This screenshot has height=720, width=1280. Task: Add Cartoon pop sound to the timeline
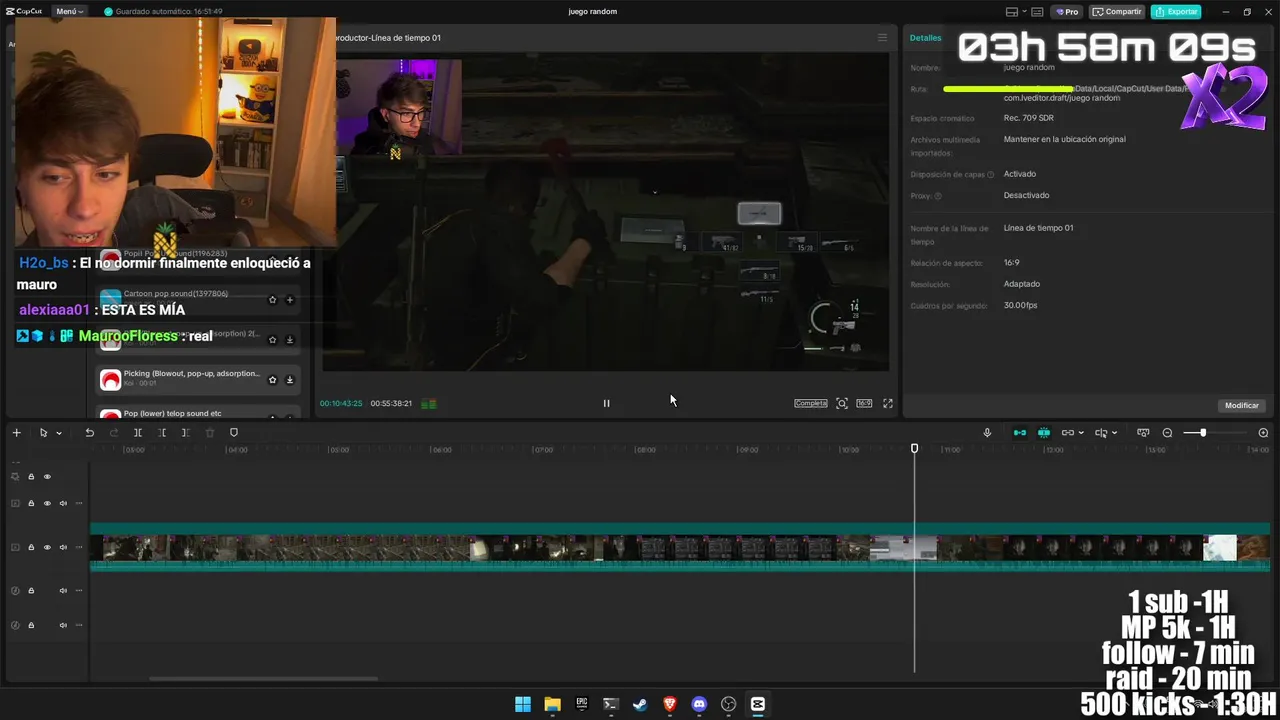click(290, 299)
